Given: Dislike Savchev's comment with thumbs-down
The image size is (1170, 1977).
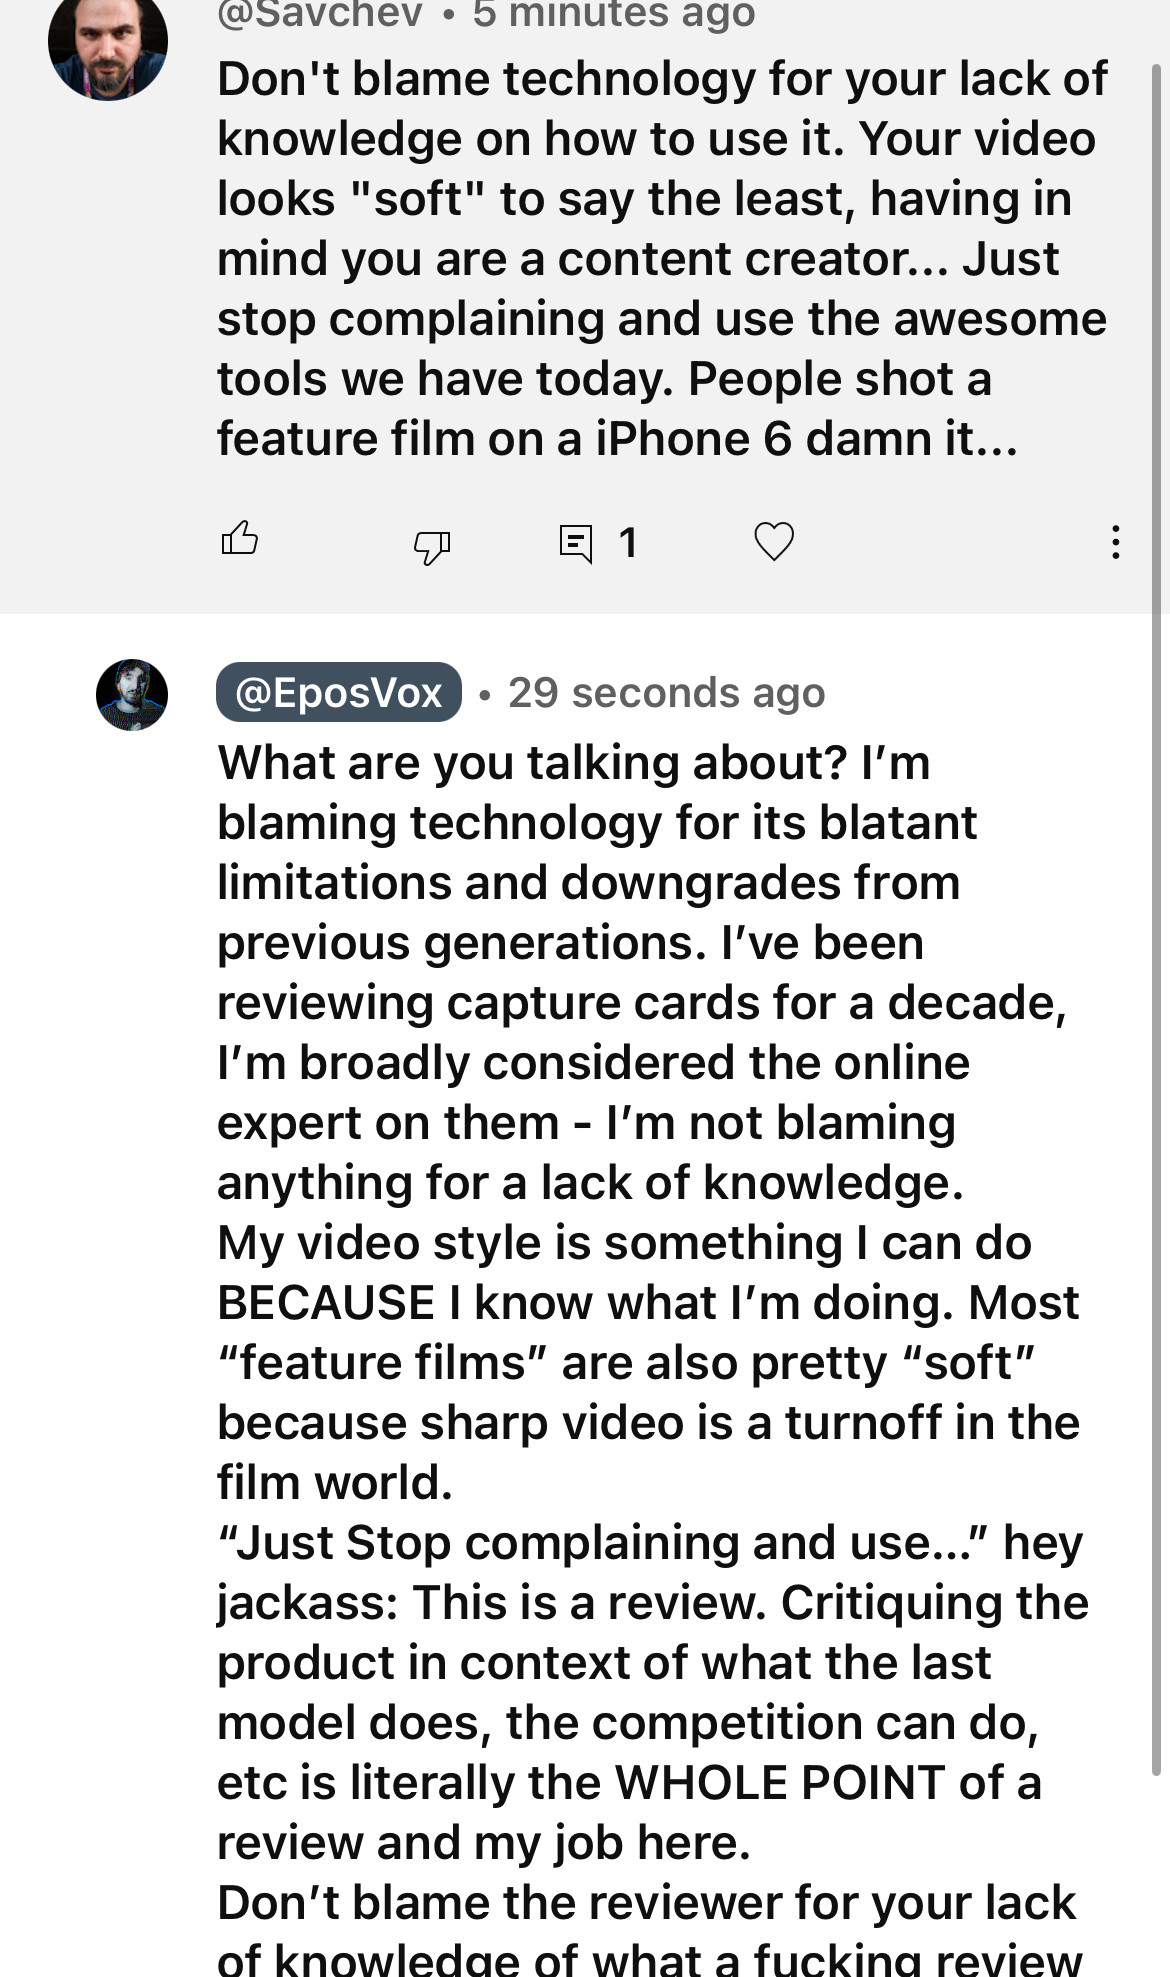Looking at the screenshot, I should (432, 546).
